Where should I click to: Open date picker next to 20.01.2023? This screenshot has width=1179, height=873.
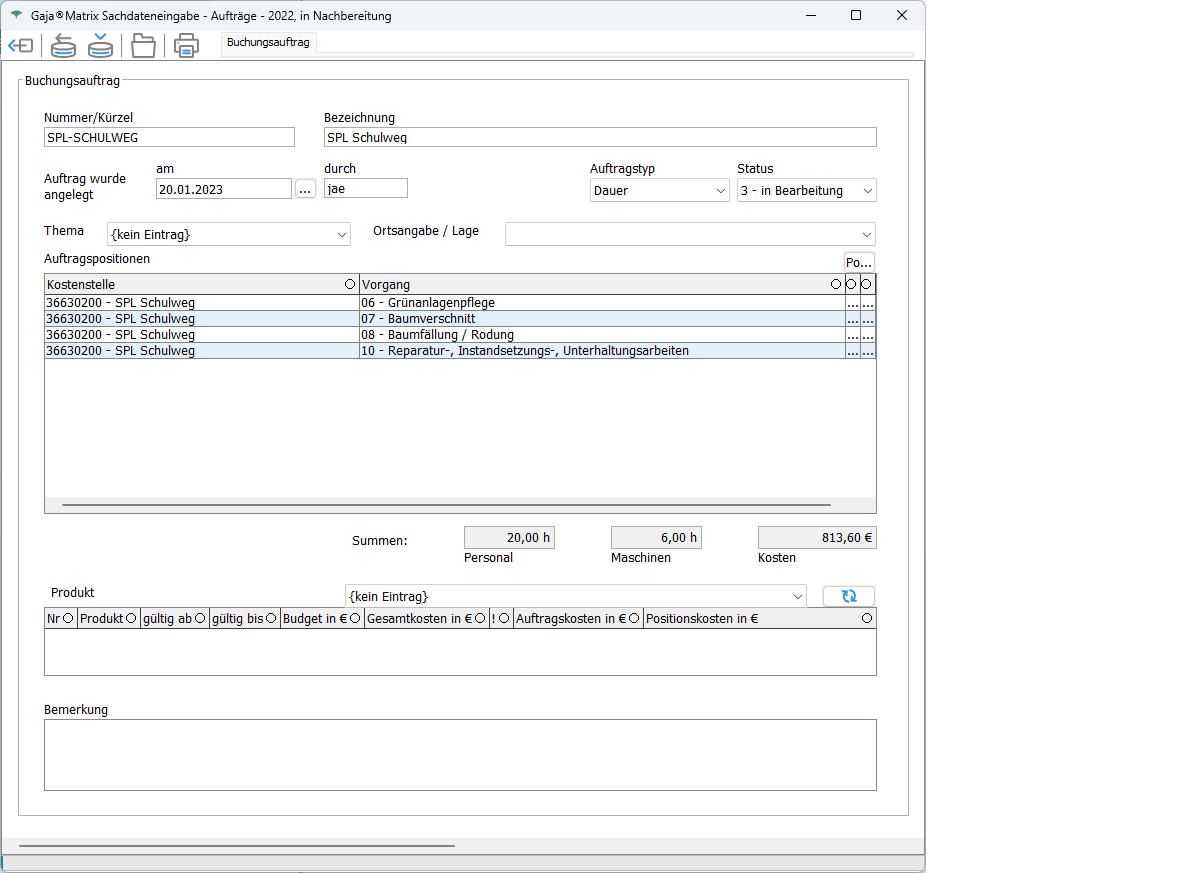[305, 189]
